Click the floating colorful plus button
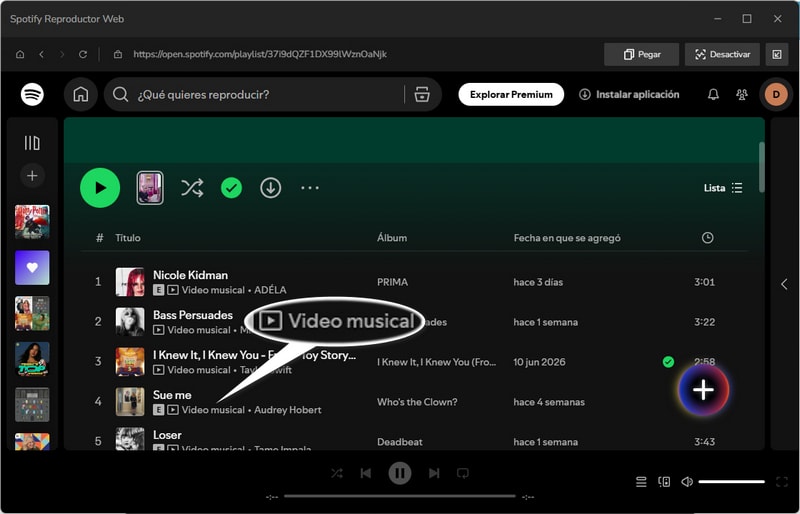 [704, 390]
